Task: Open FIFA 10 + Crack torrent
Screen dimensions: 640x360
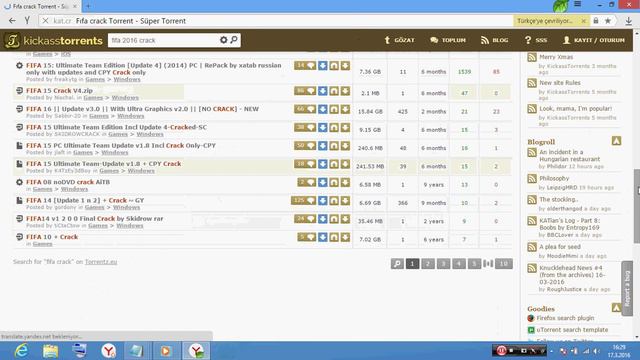Action: [x=52, y=237]
